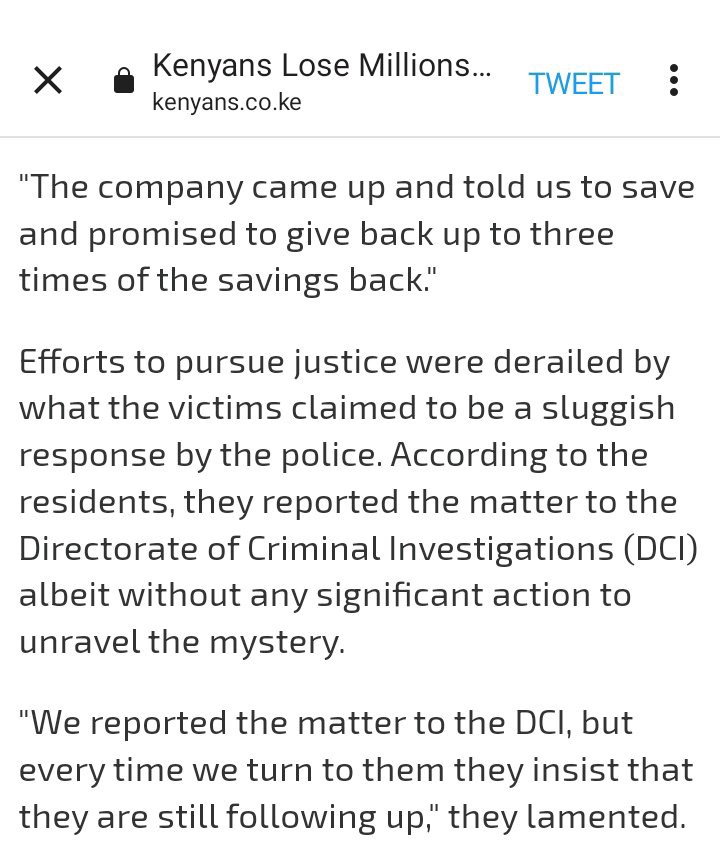Click the line 'response by the police. According to the'
720x860 pixels.
click(333, 455)
